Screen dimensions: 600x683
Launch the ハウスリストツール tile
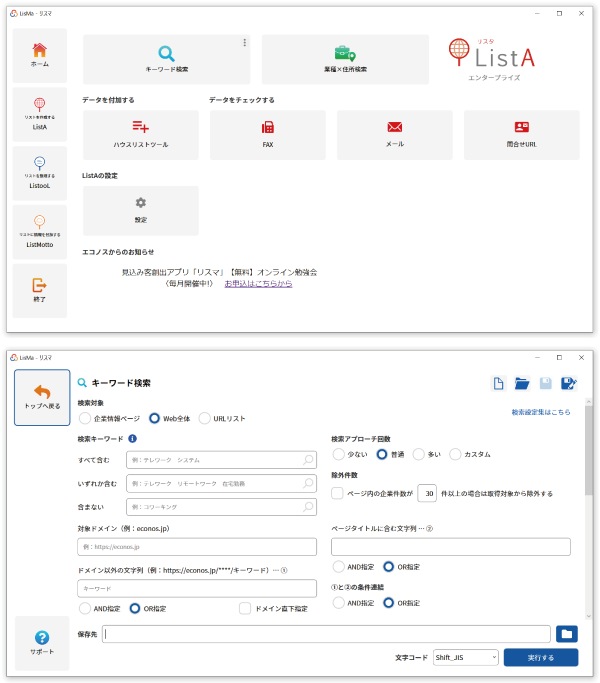coord(140,134)
